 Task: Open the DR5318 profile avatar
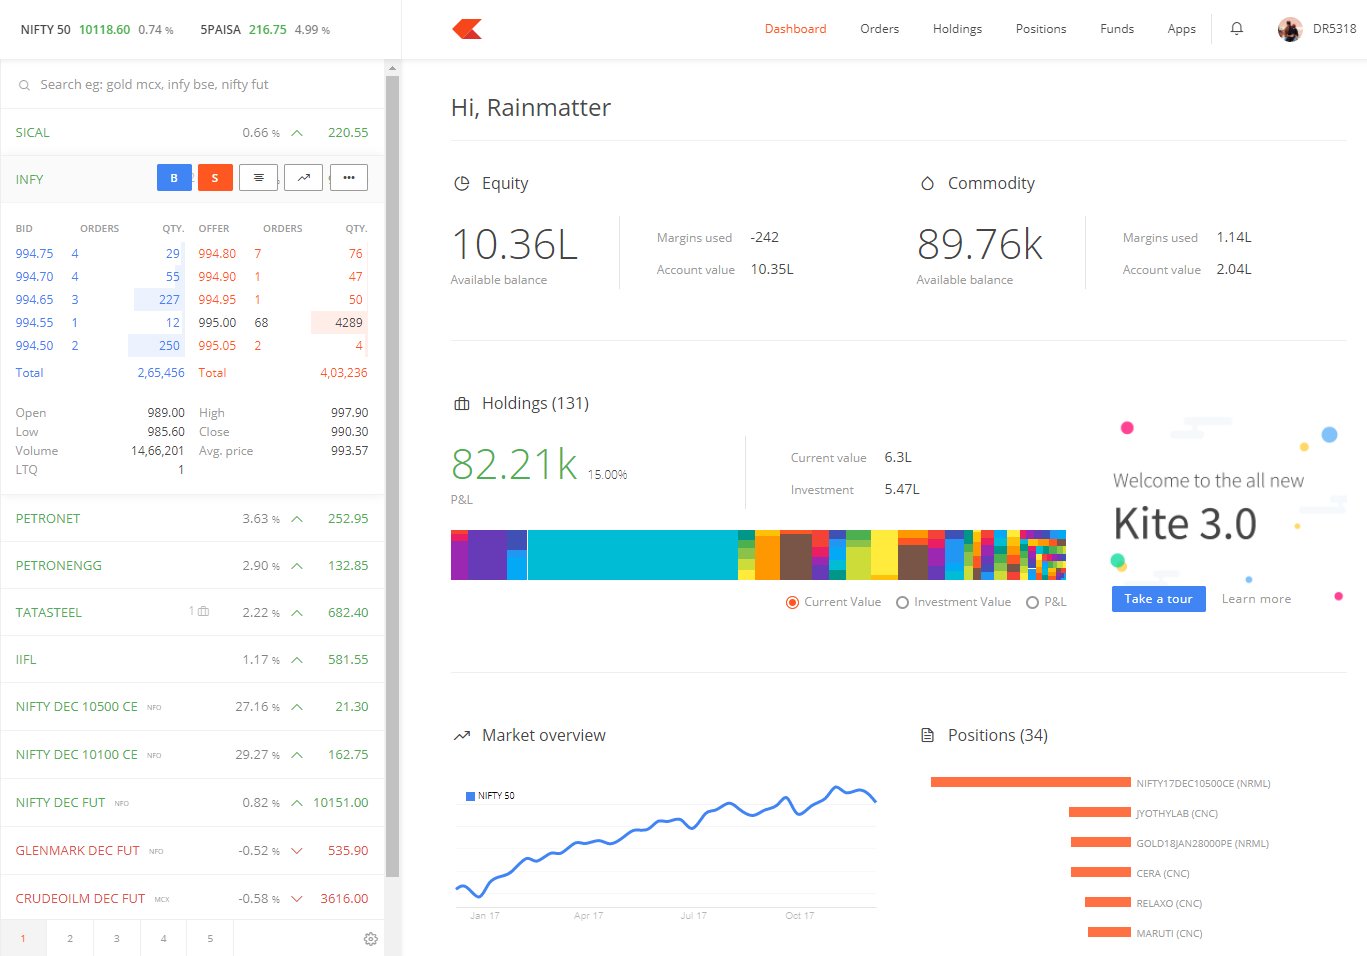[x=1290, y=29]
